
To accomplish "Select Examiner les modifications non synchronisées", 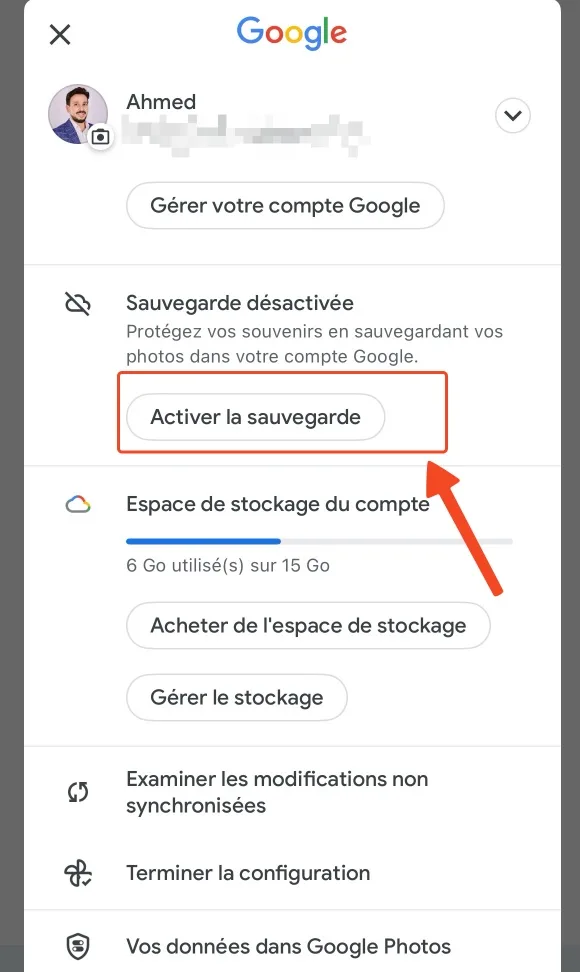I will pos(277,792).
